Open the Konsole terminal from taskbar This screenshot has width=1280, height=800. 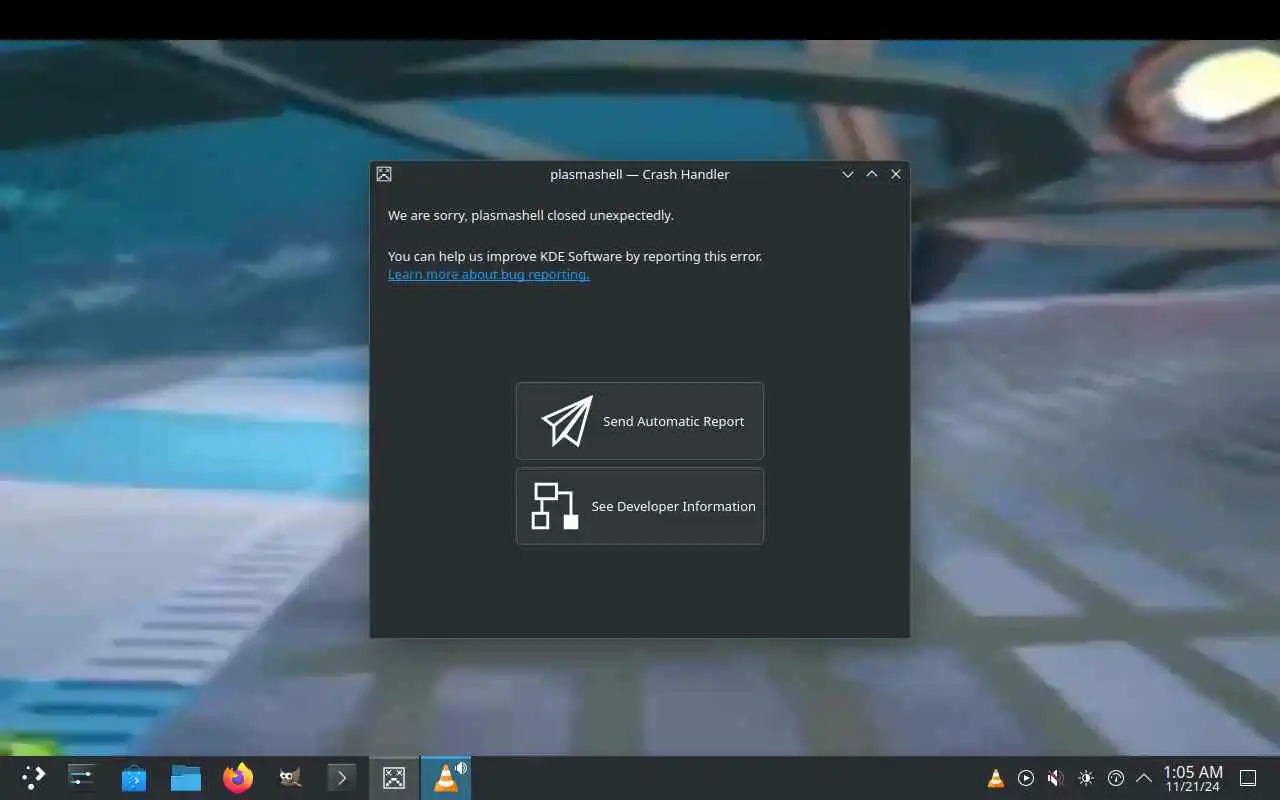[x=342, y=777]
